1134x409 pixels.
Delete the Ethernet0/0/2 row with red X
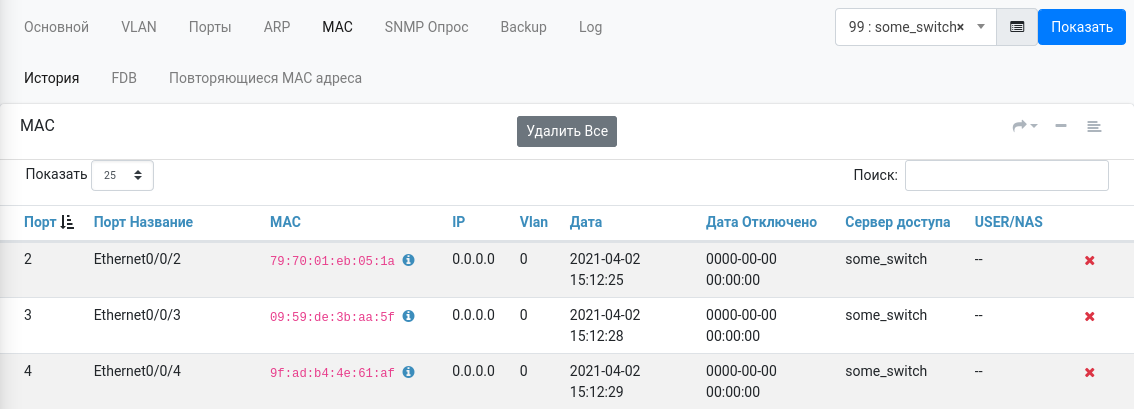point(1090,261)
